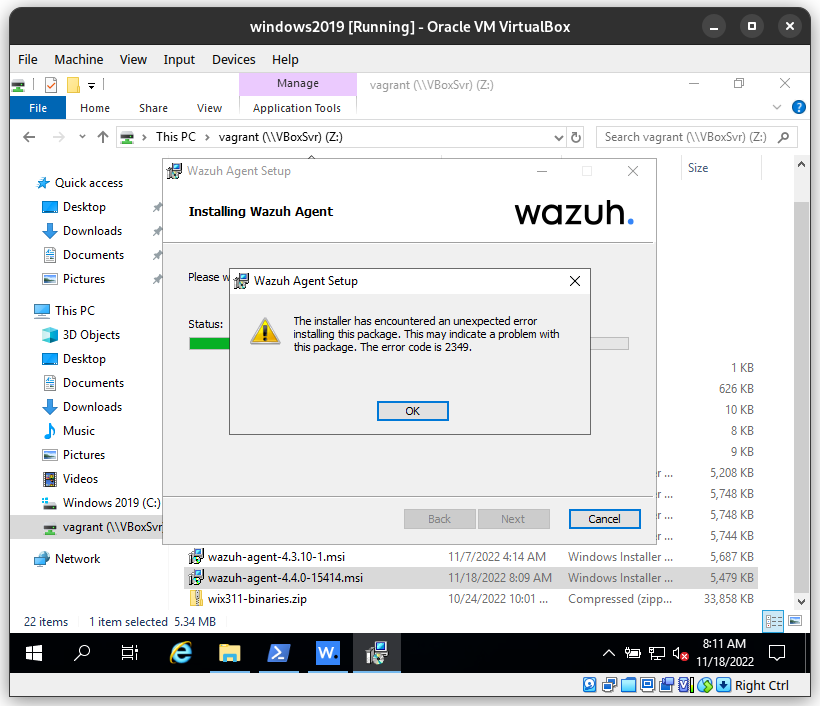
Task: Open the Quick Access Toolbar customize dropdown
Action: [92, 85]
